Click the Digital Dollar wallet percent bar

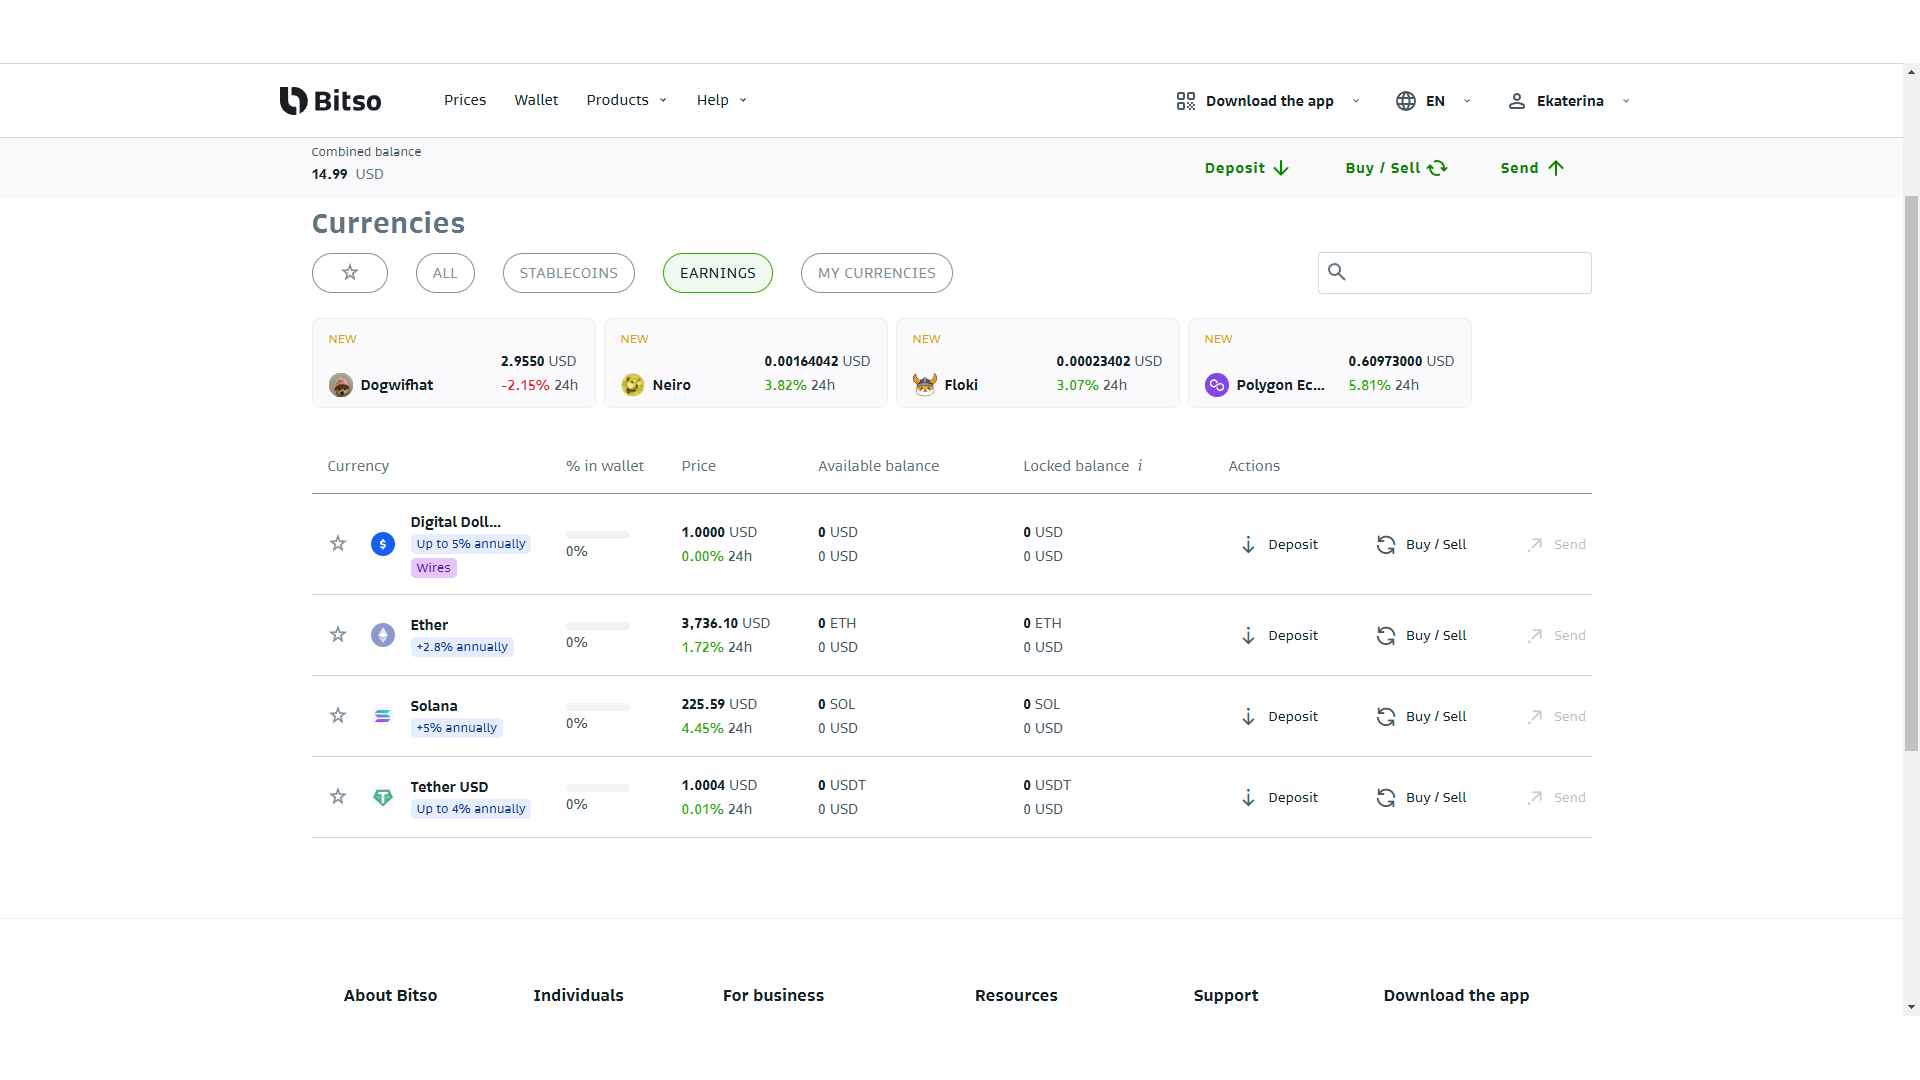(598, 535)
